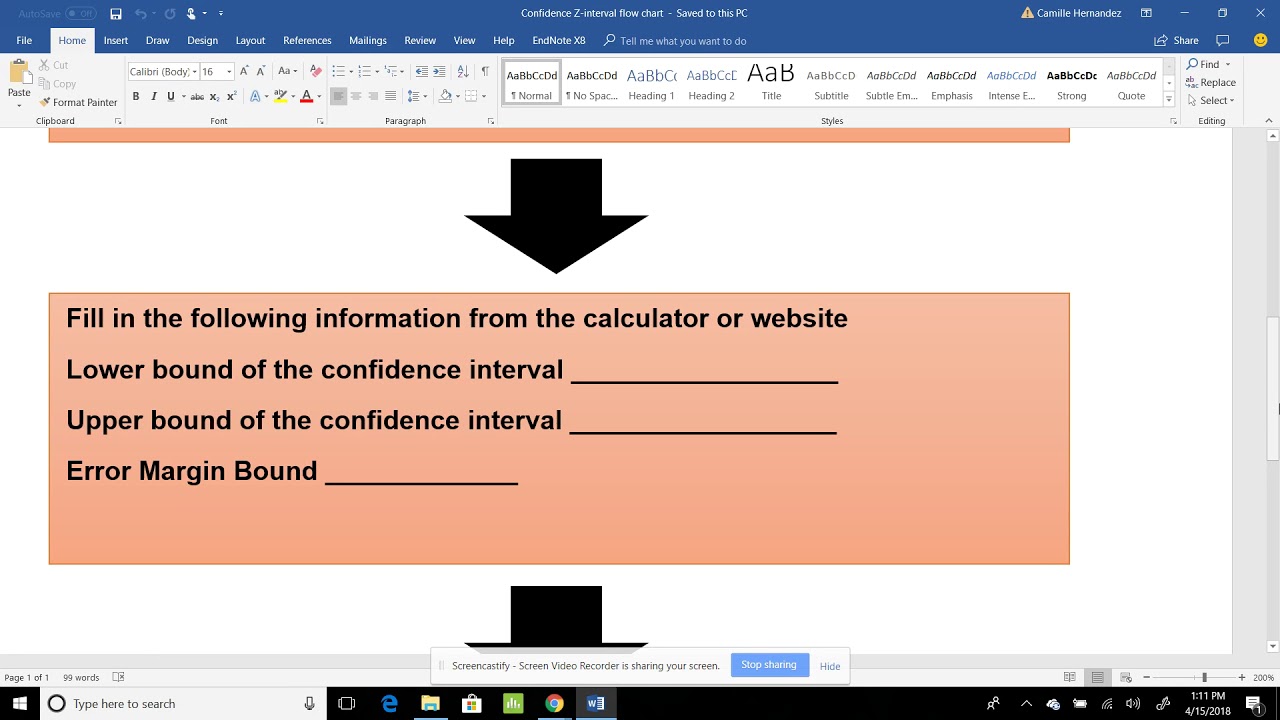Click the zoom in plus button

[1242, 677]
